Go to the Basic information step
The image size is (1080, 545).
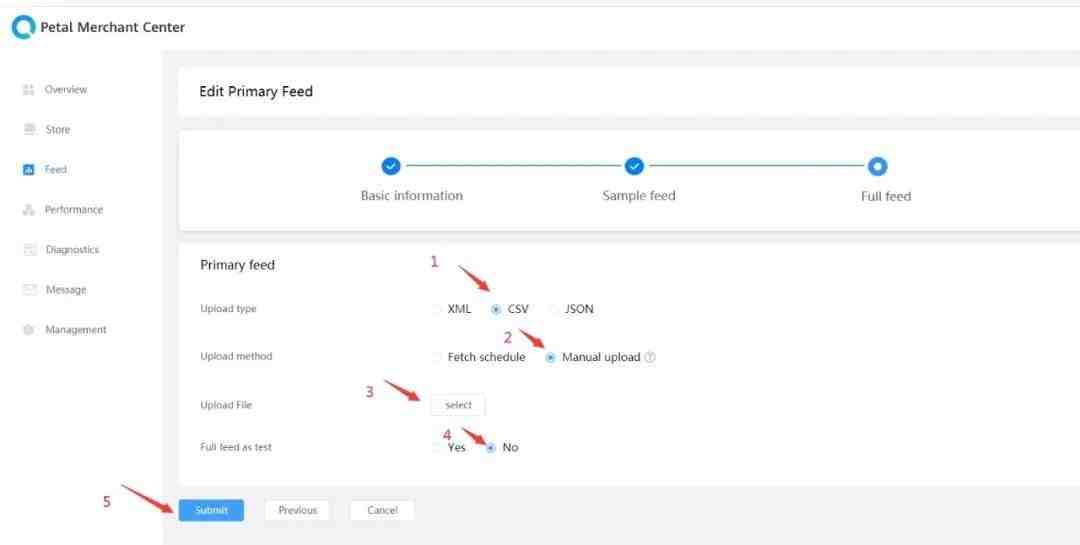(391, 166)
